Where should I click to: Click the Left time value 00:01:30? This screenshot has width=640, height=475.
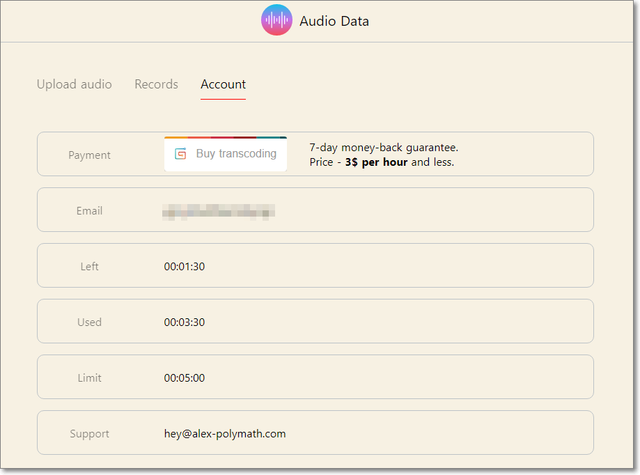185,267
